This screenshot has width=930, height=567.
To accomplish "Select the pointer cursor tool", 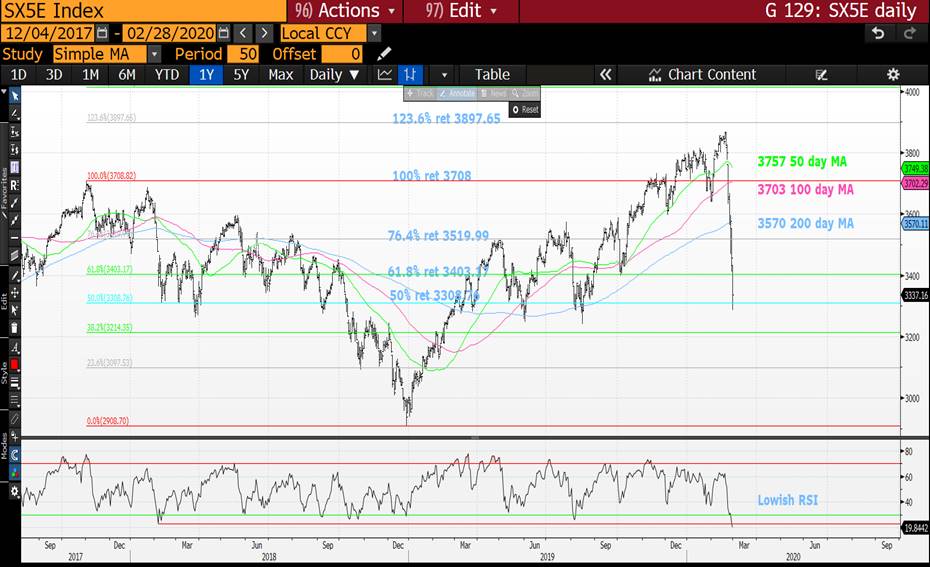I will pos(15,95).
